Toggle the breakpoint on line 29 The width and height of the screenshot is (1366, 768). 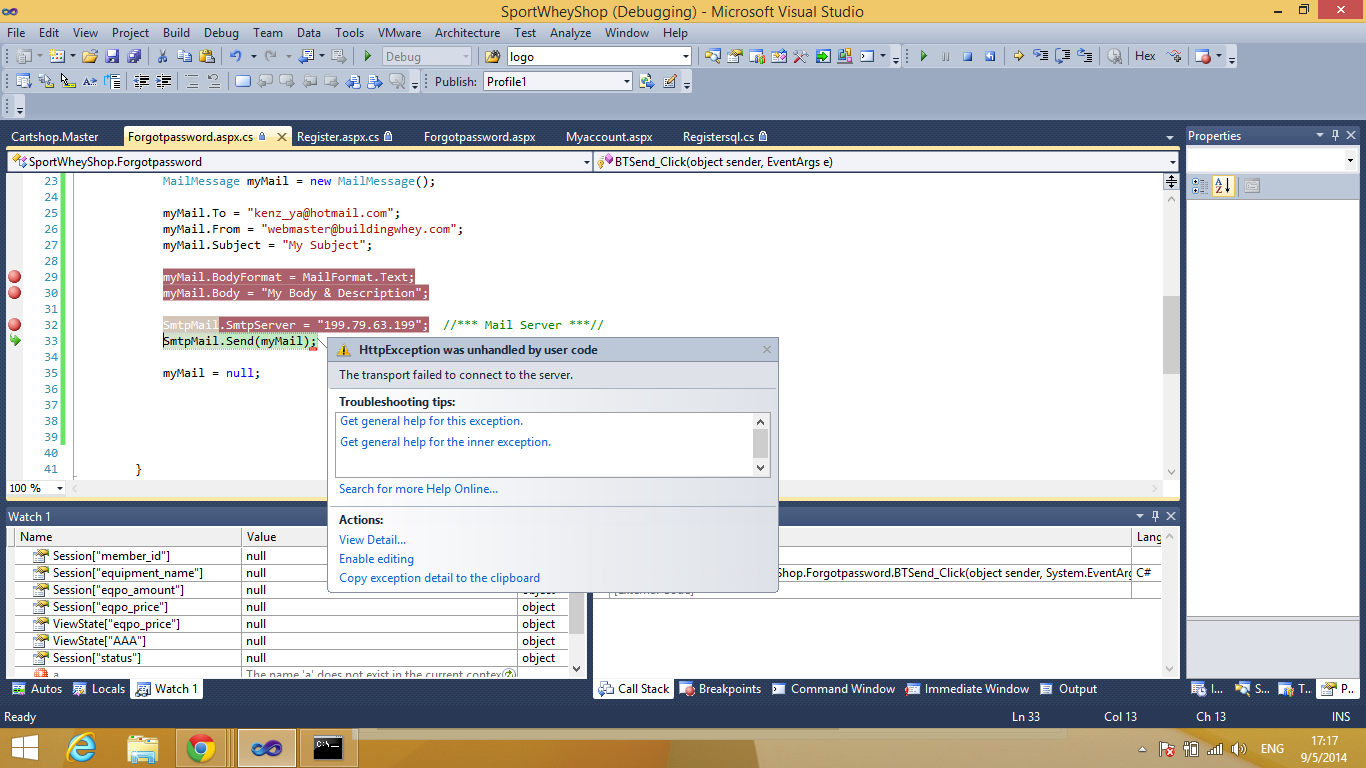coord(14,277)
